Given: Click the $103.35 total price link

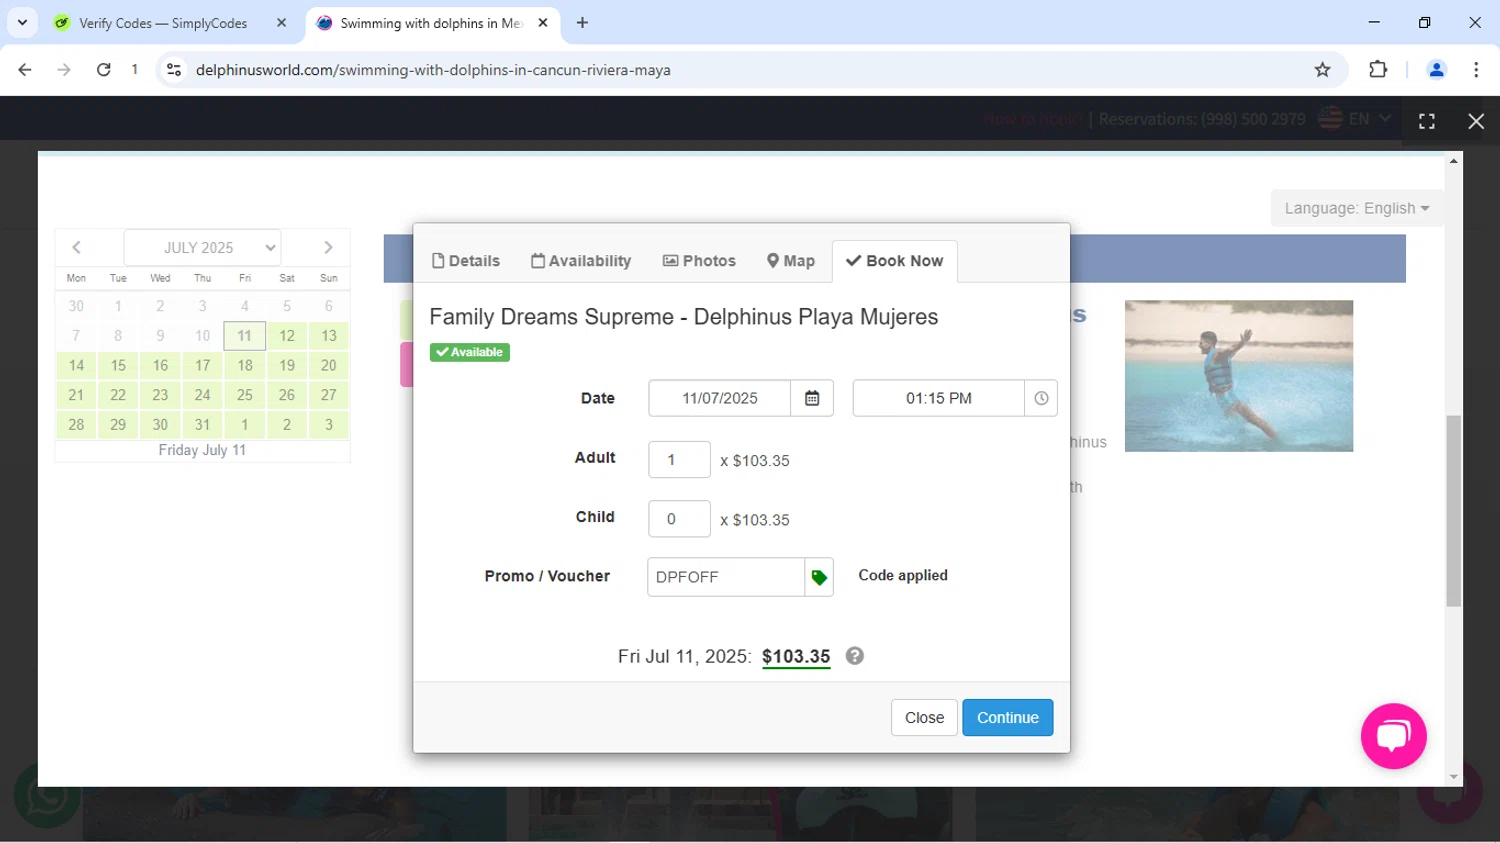Looking at the screenshot, I should point(796,657).
